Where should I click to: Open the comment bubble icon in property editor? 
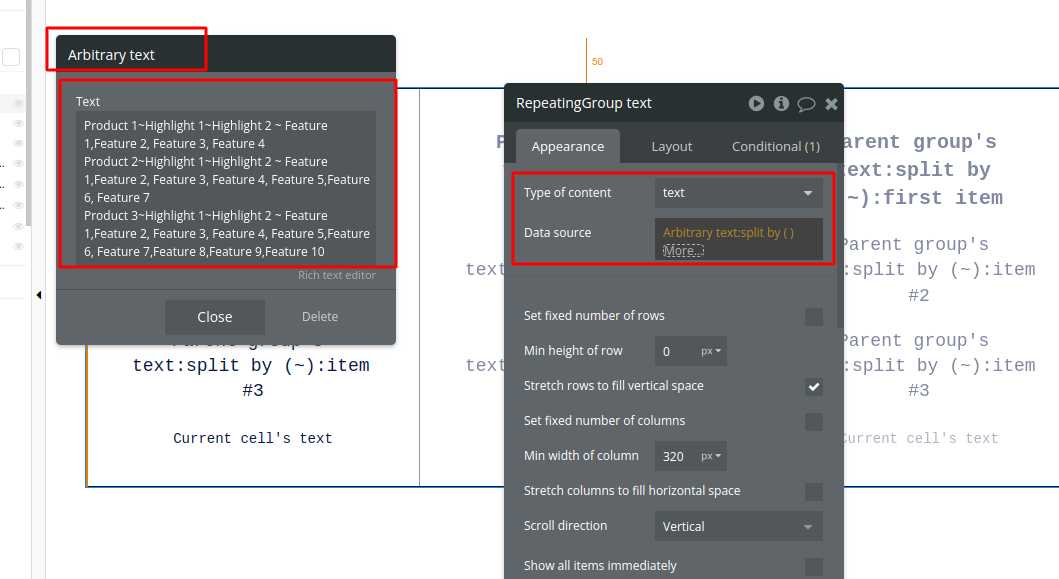click(x=806, y=104)
